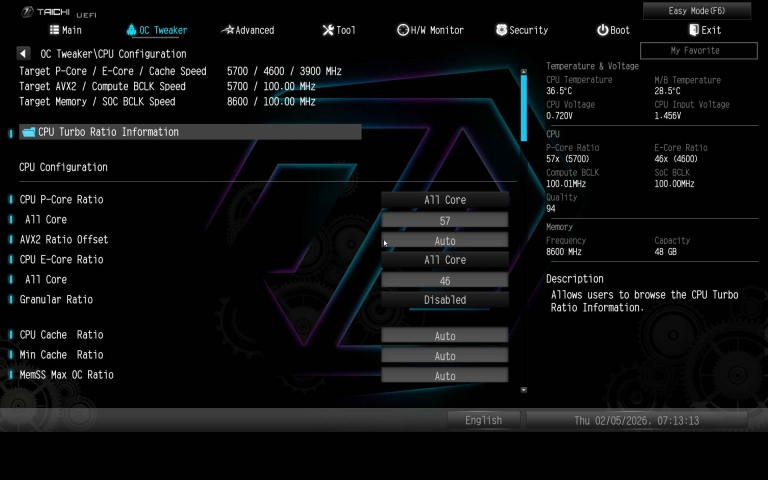
Task: Click the Security shield icon
Action: [501, 30]
